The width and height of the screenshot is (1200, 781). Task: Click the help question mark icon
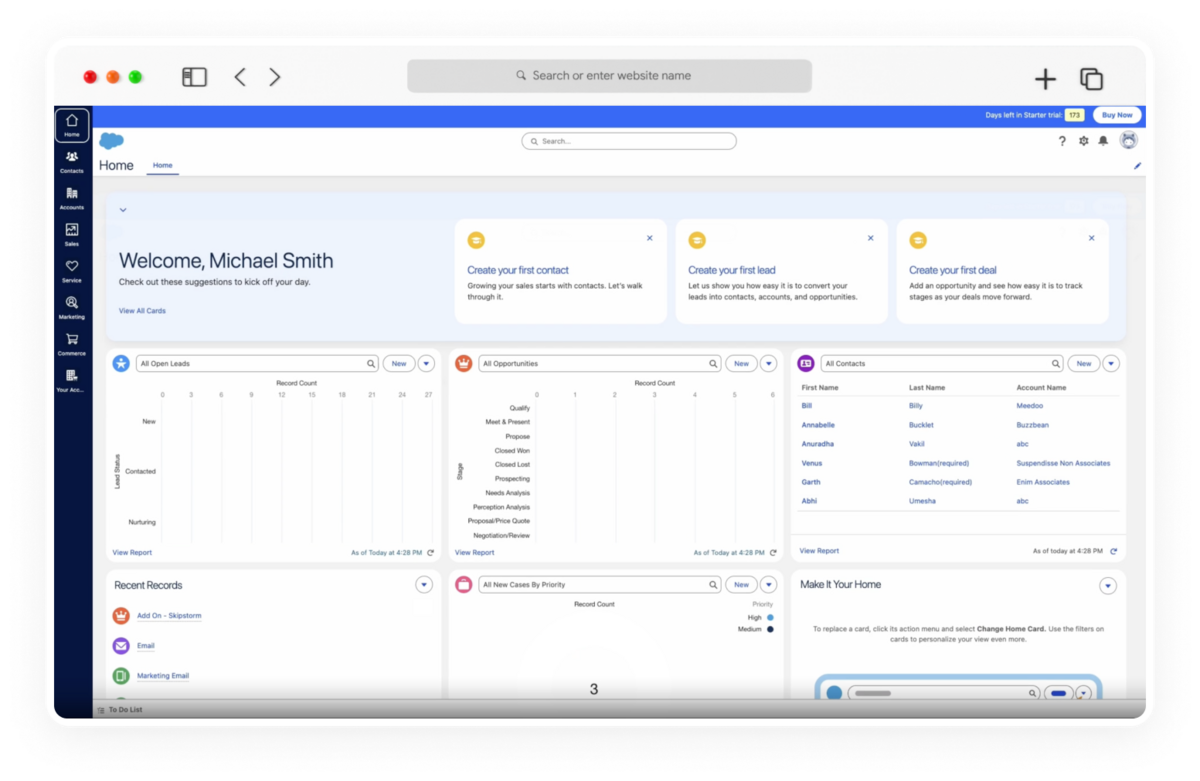coord(1062,141)
